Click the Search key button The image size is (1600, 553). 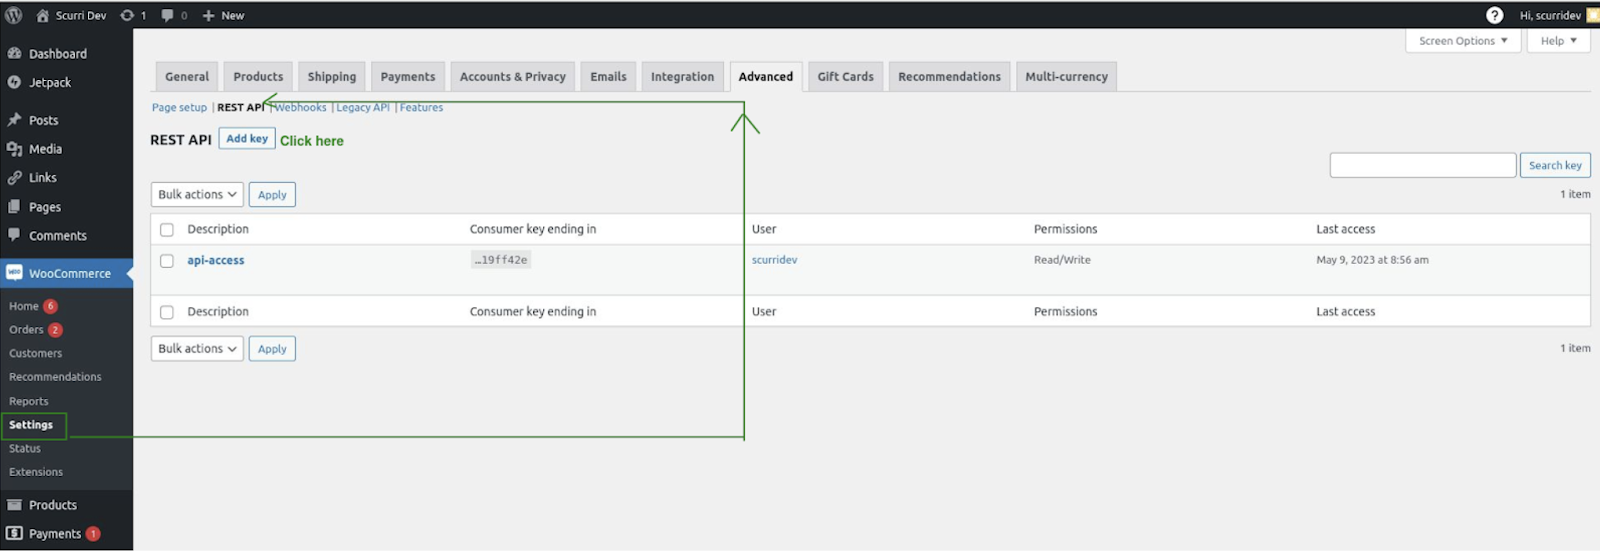(1555, 165)
